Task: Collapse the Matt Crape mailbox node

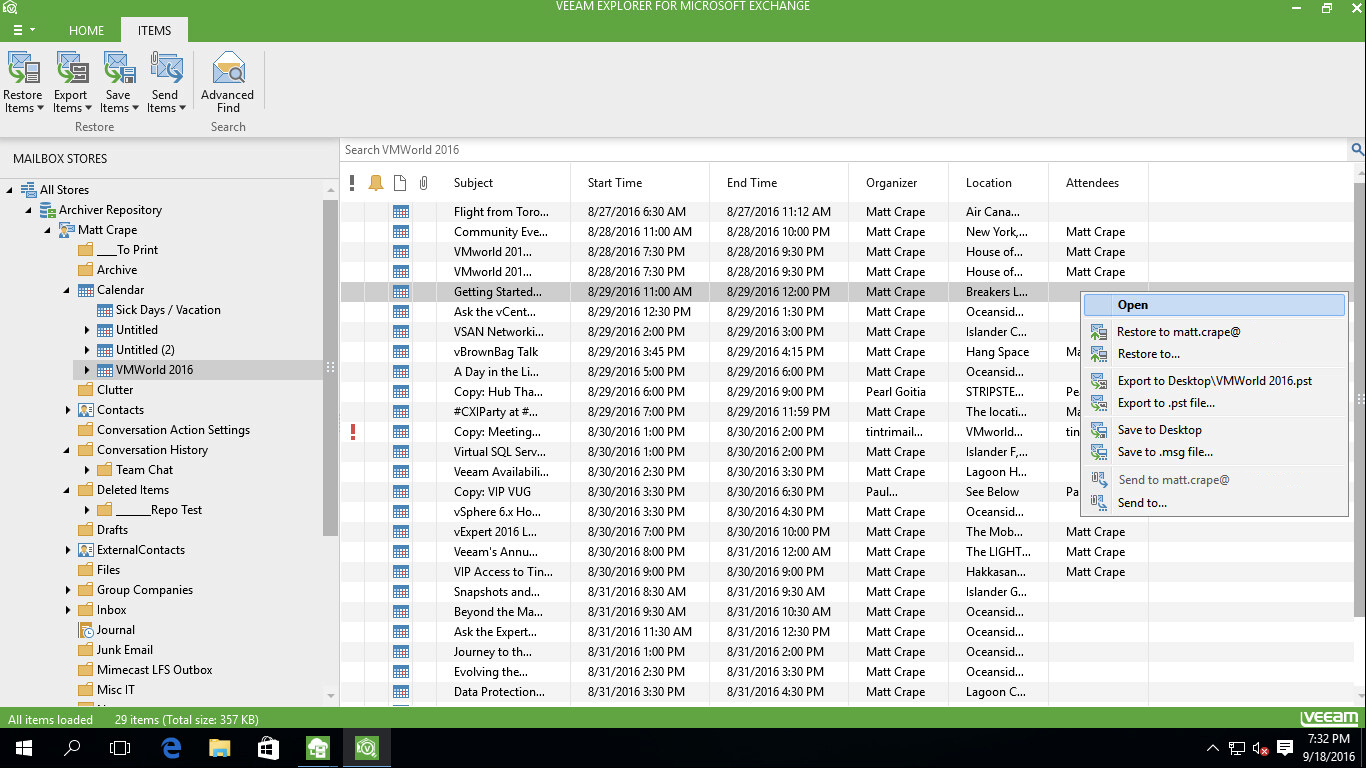Action: 48,230
